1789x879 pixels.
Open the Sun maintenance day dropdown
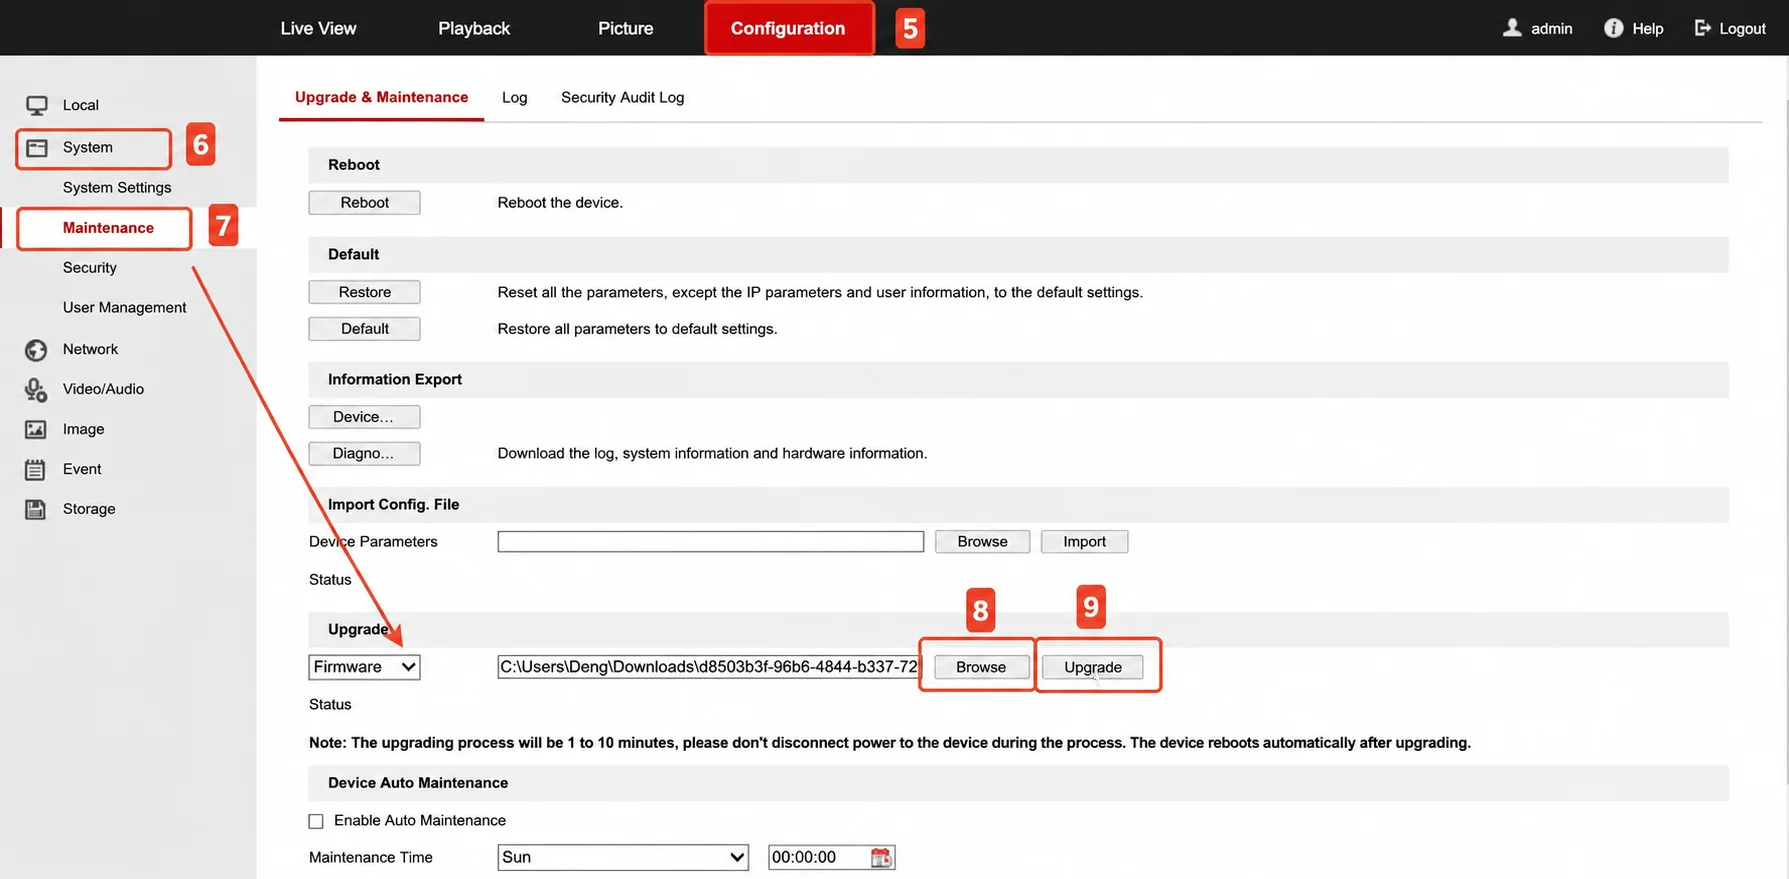click(x=622, y=857)
